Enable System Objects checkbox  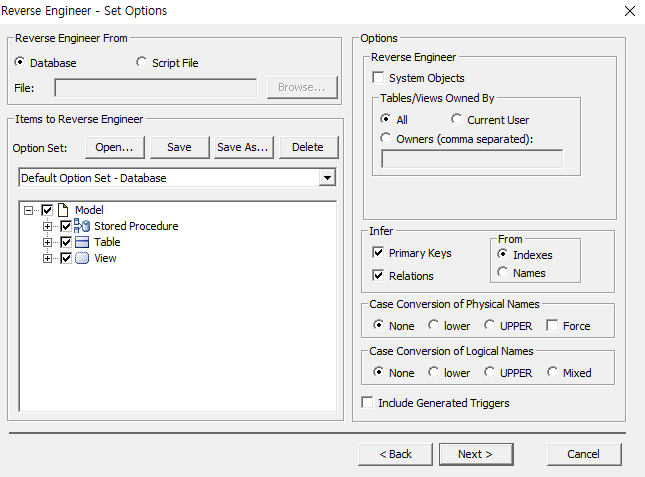pos(378,77)
